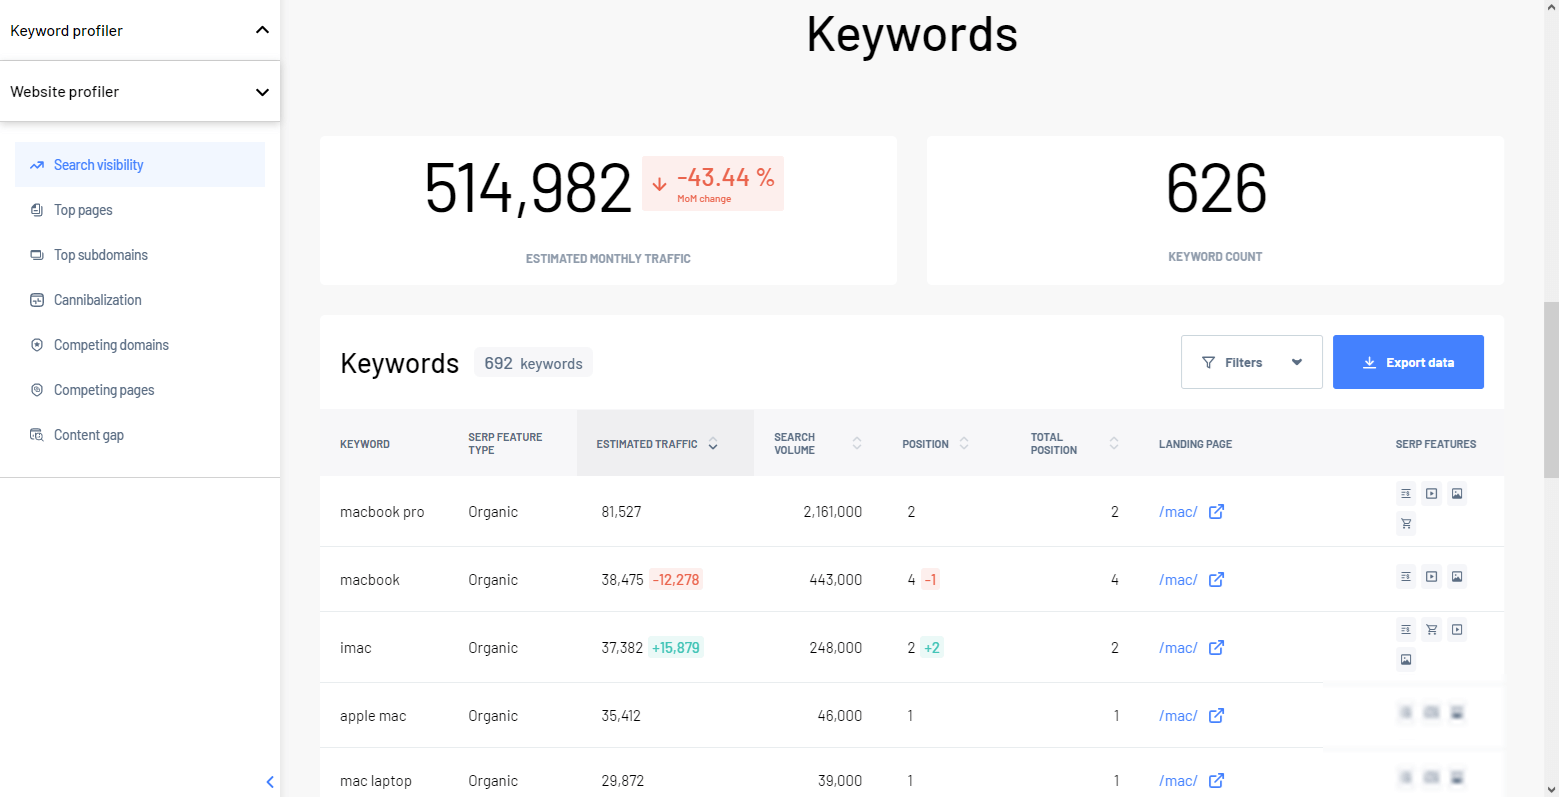The height and width of the screenshot is (797, 1559).
Task: Click the Top pages document icon
Action: pyautogui.click(x=37, y=210)
